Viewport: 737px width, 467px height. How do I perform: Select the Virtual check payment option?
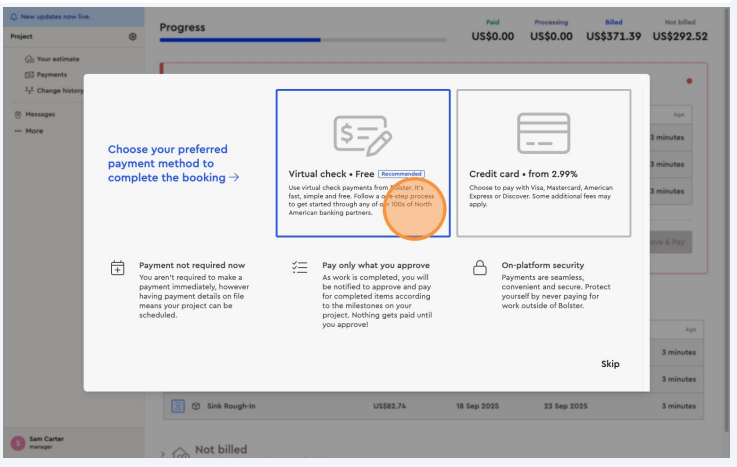coord(362,163)
